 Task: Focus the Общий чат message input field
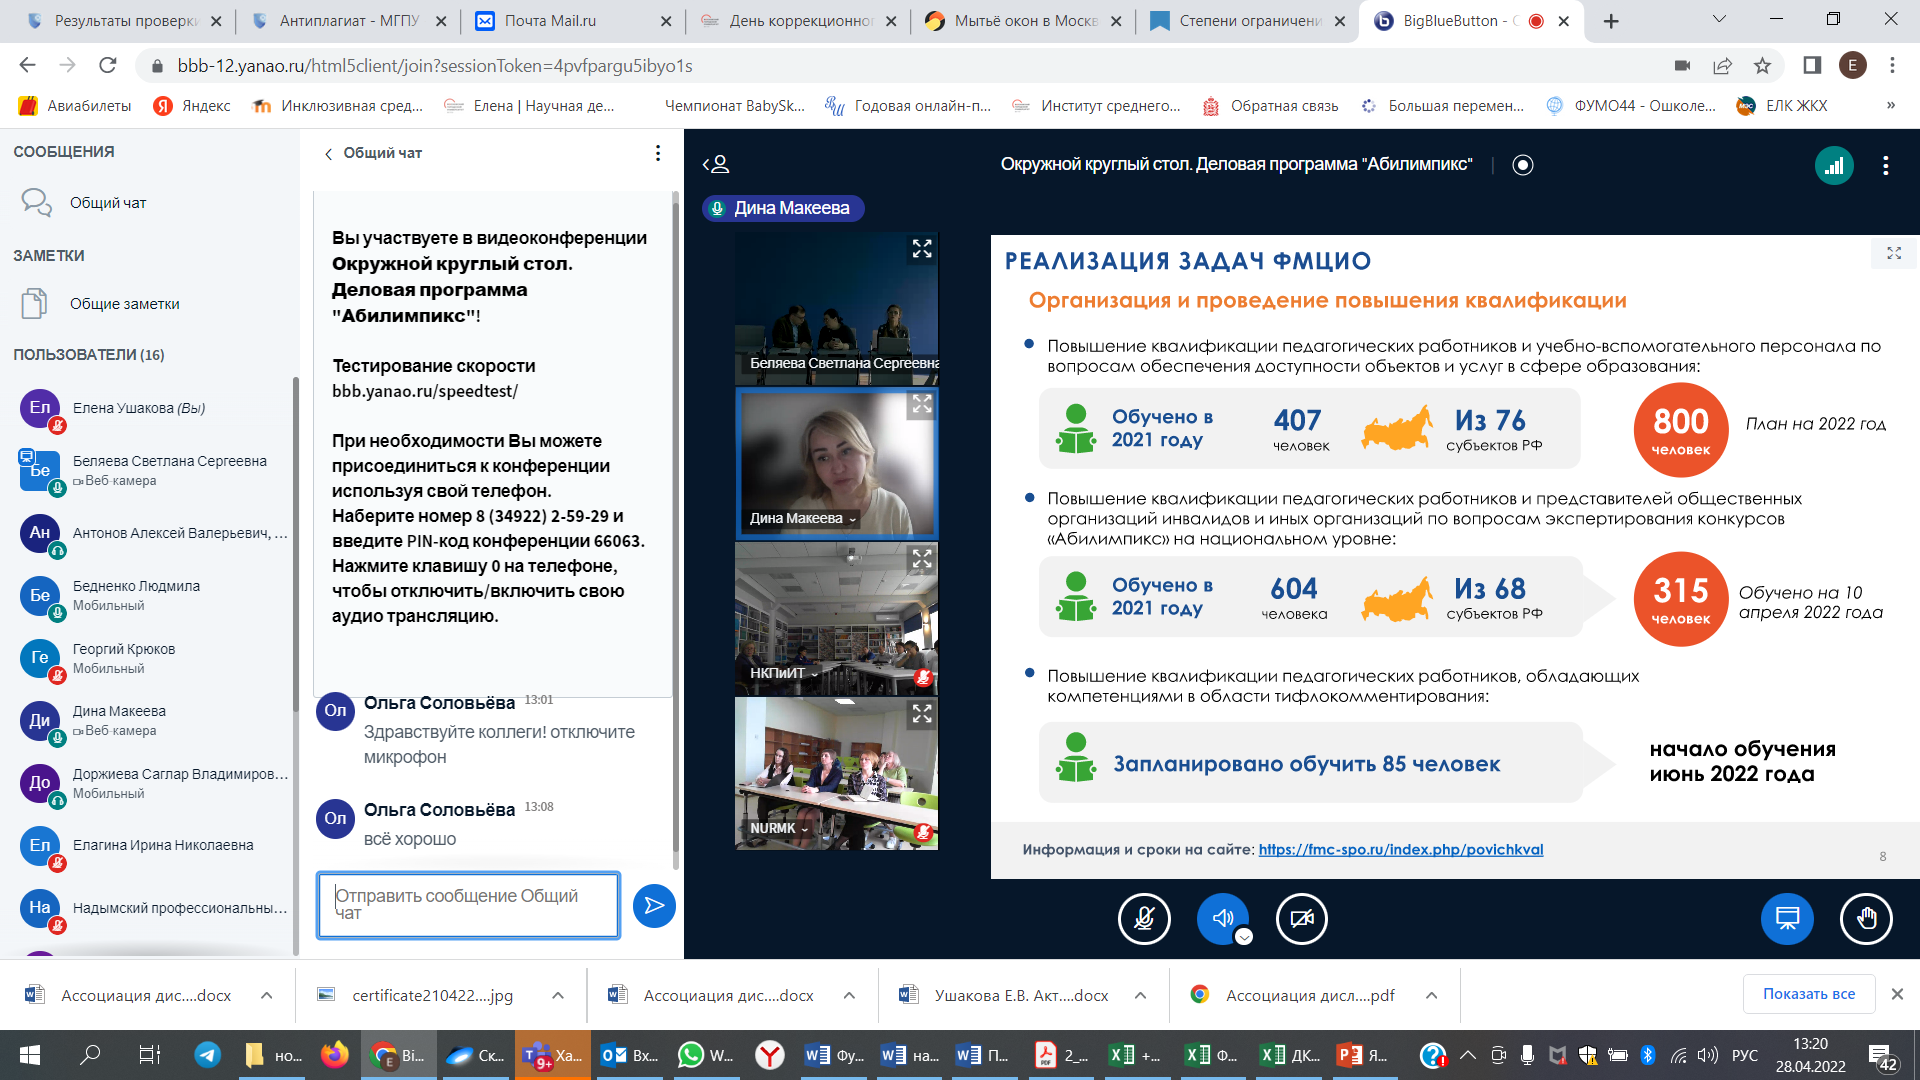(x=468, y=905)
